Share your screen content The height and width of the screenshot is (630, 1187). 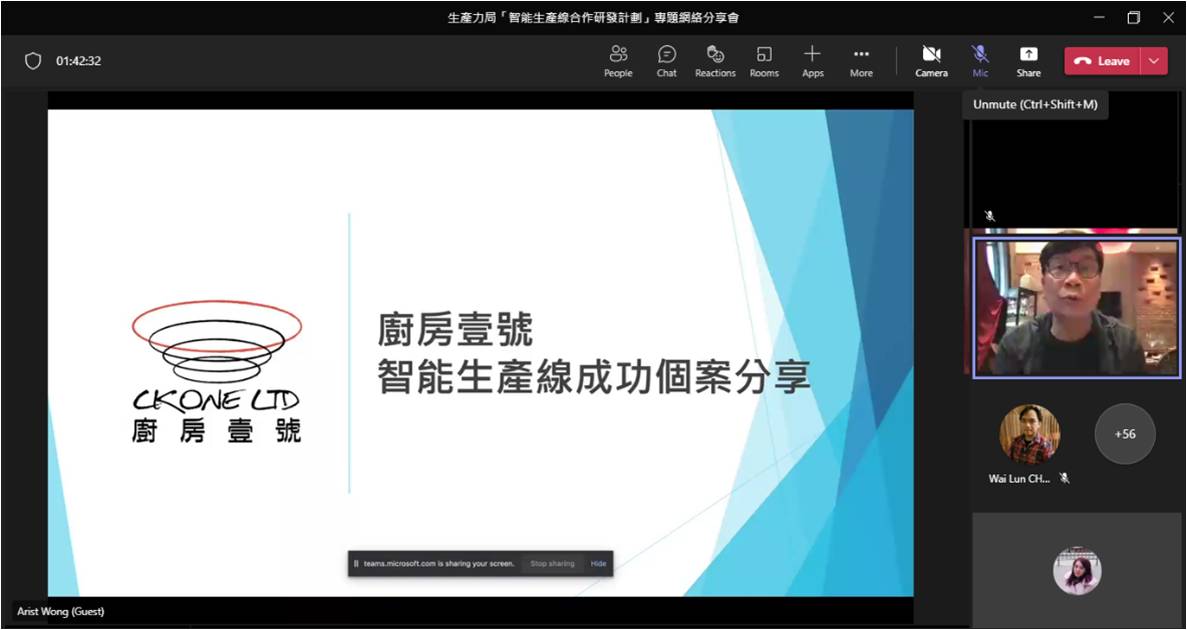pyautogui.click(x=1028, y=61)
